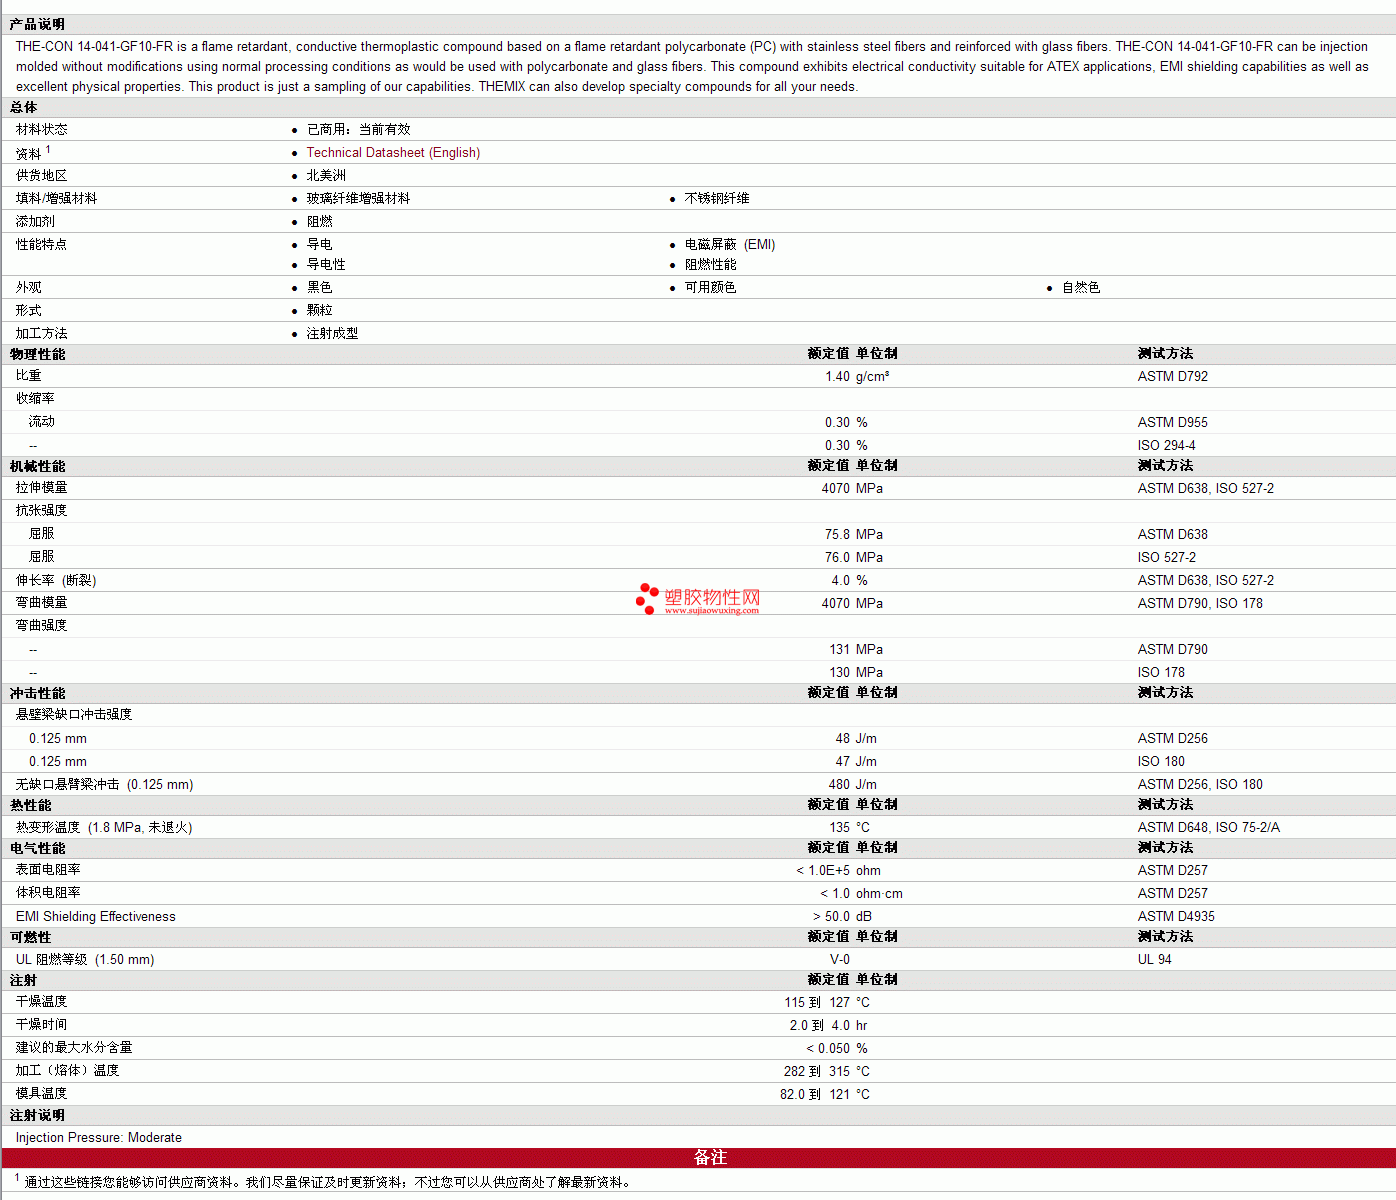This screenshot has width=1396, height=1200.
Task: Click the 电磁屏蔽 (EMI) feature
Action: click(x=730, y=245)
